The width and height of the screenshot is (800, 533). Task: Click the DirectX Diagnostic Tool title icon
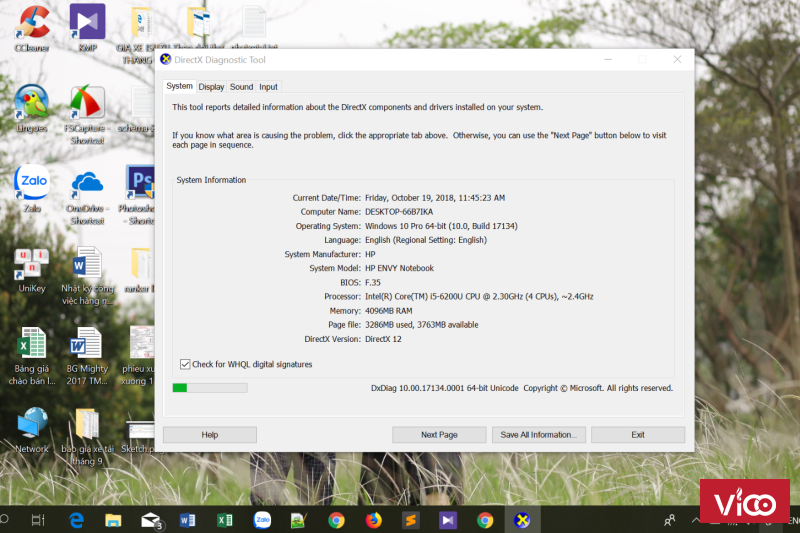click(x=166, y=59)
